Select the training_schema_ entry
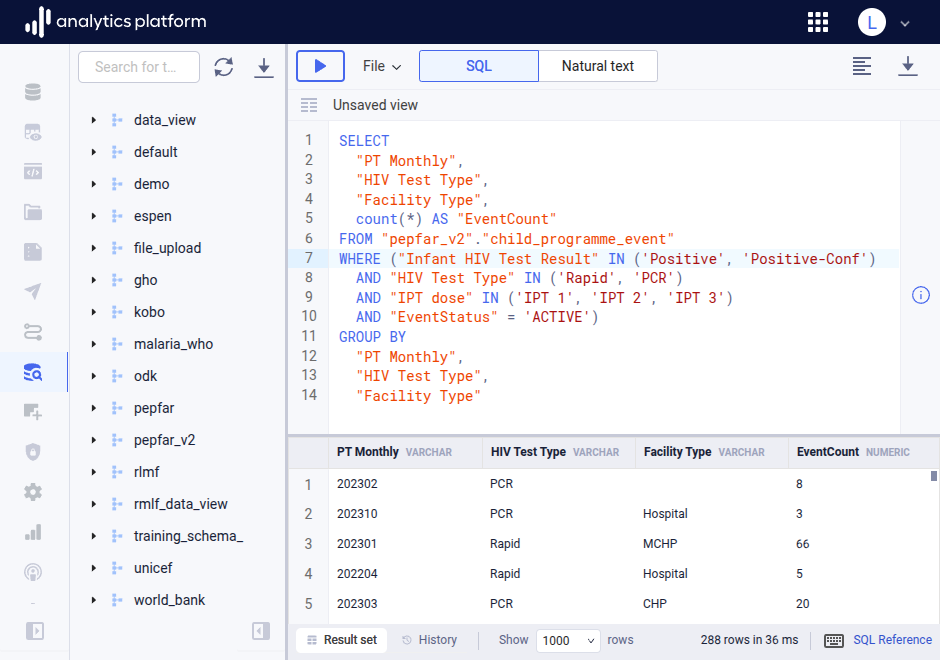The height and width of the screenshot is (660, 940). (x=188, y=536)
